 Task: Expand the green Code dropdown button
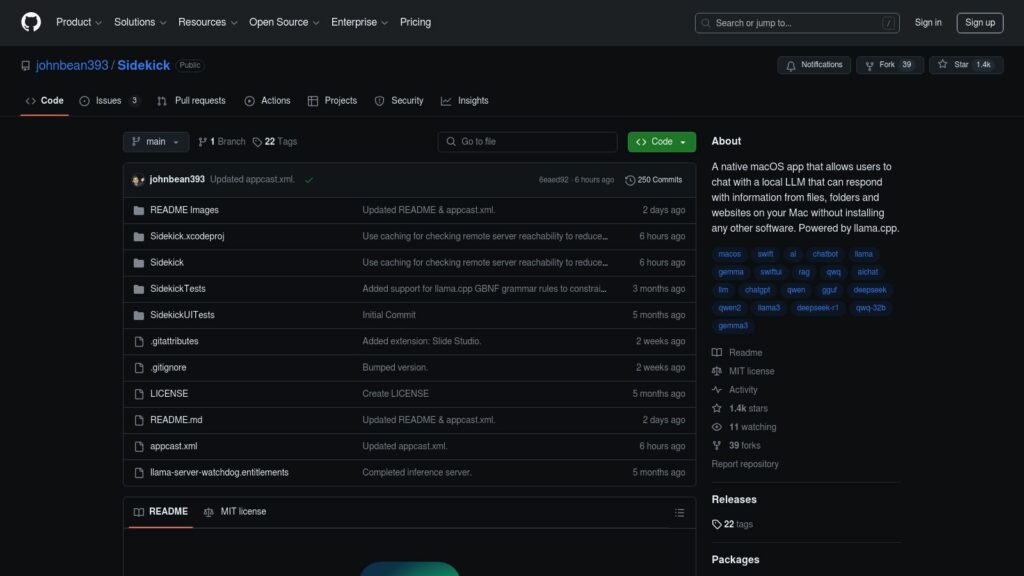tap(662, 142)
